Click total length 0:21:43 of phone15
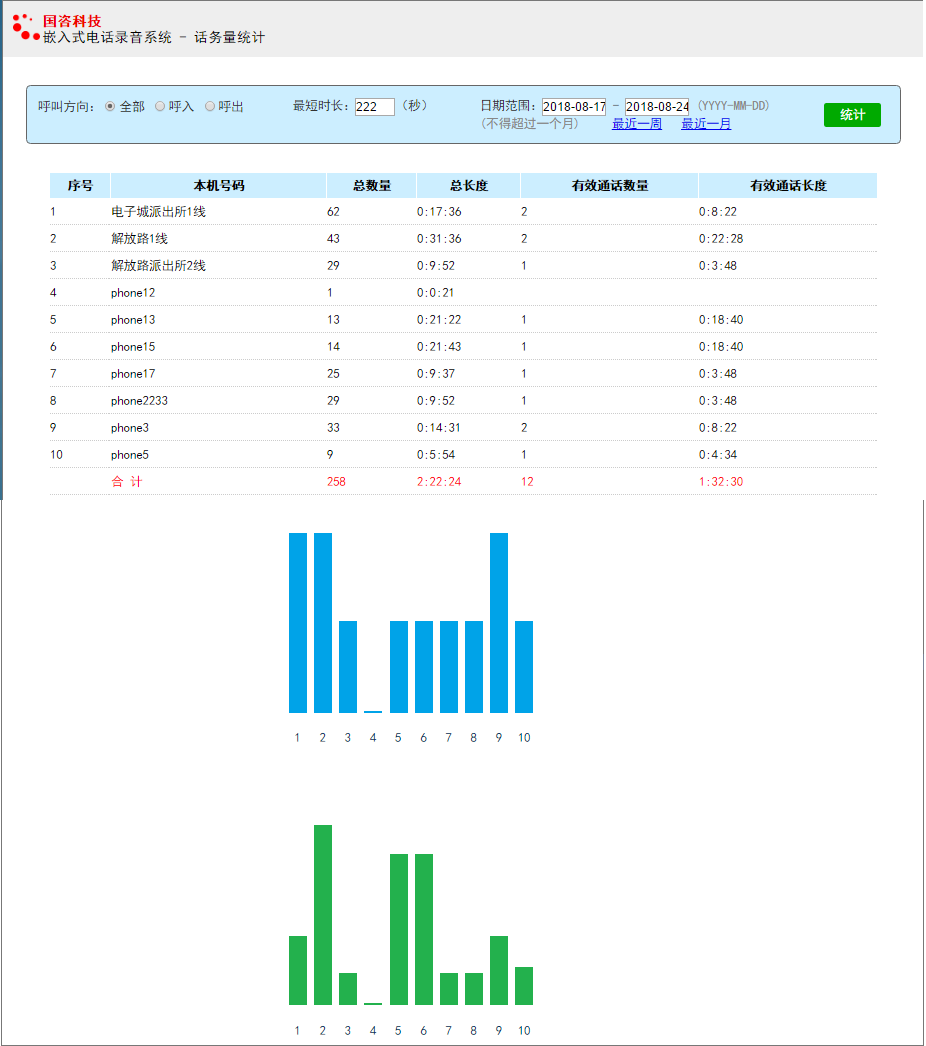Image resolution: width=926 pixels, height=1046 pixels. tap(439, 347)
